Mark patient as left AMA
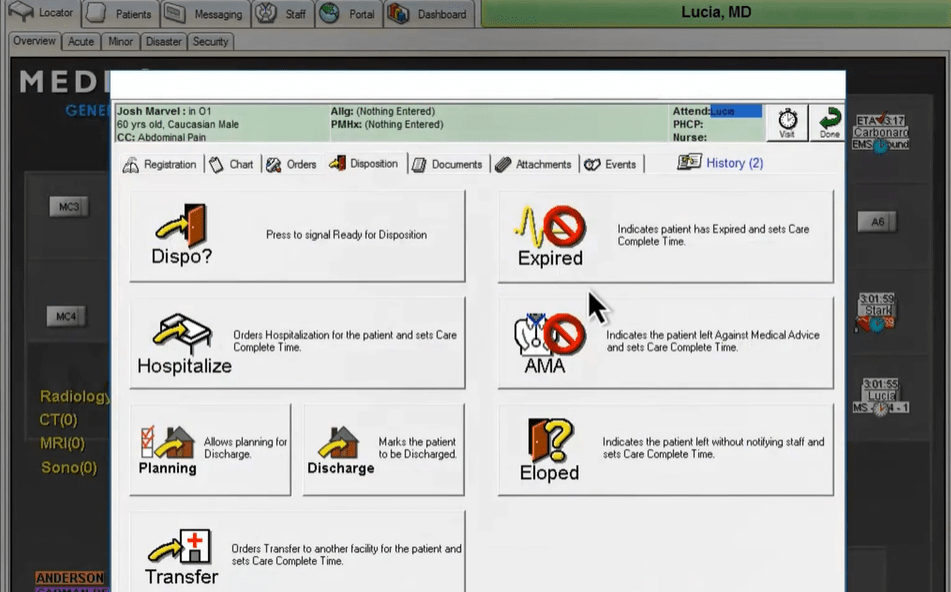The image size is (951, 592). (x=548, y=335)
